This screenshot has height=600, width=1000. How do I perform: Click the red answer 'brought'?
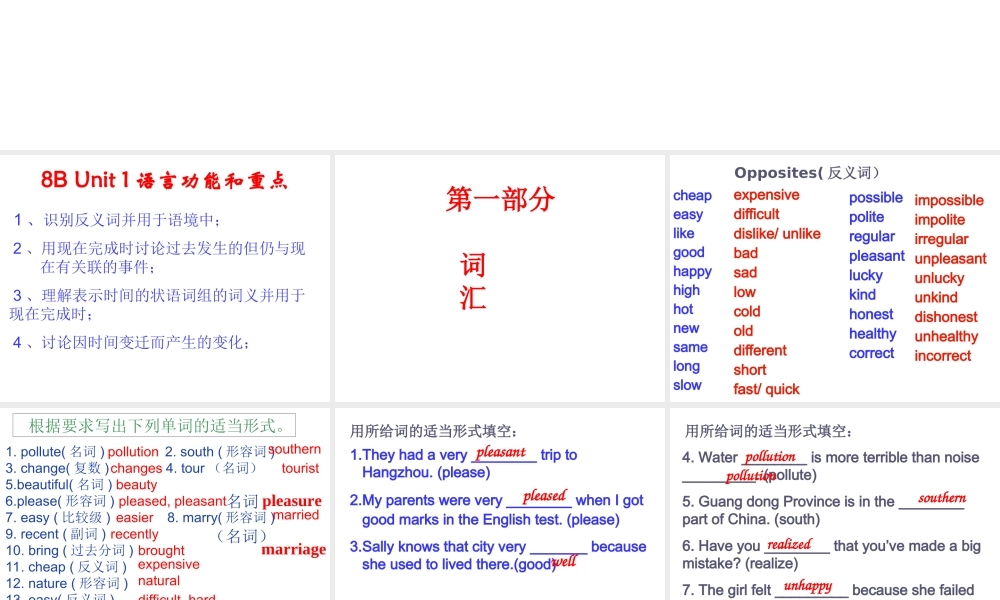click(161, 551)
